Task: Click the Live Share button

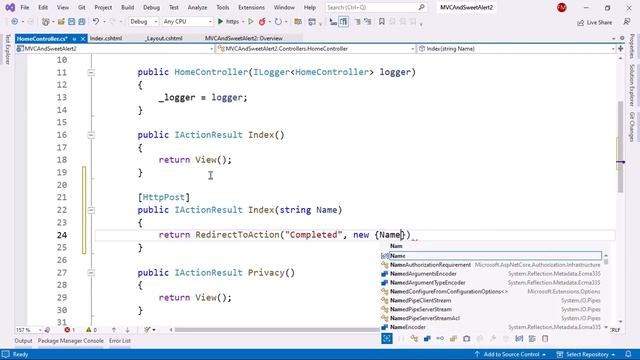Action: point(594,22)
